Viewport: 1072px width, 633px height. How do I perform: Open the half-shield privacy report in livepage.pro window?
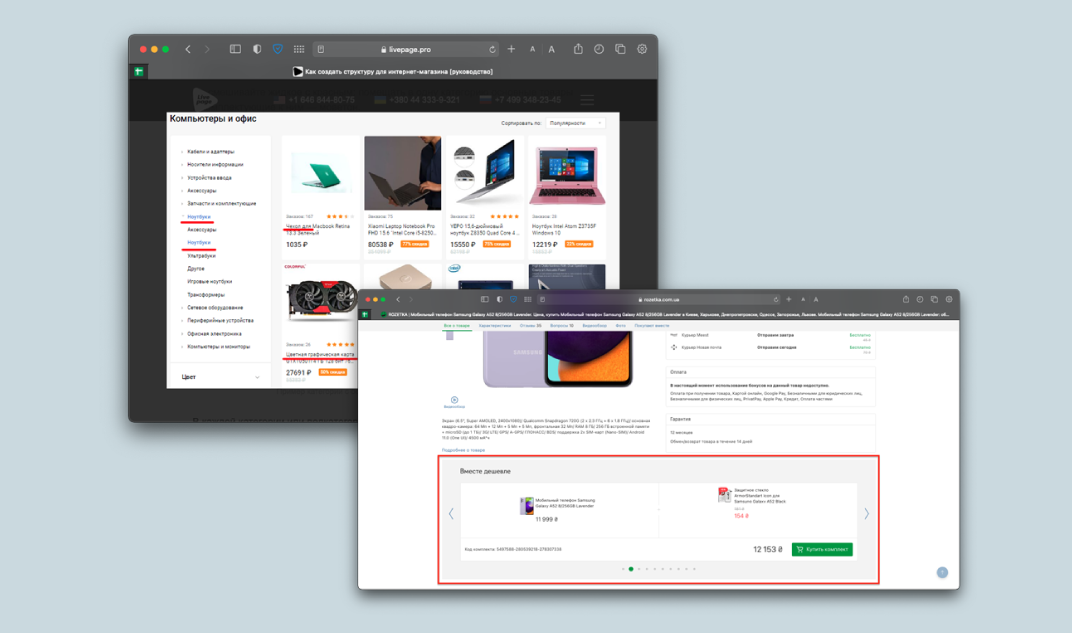(x=257, y=49)
